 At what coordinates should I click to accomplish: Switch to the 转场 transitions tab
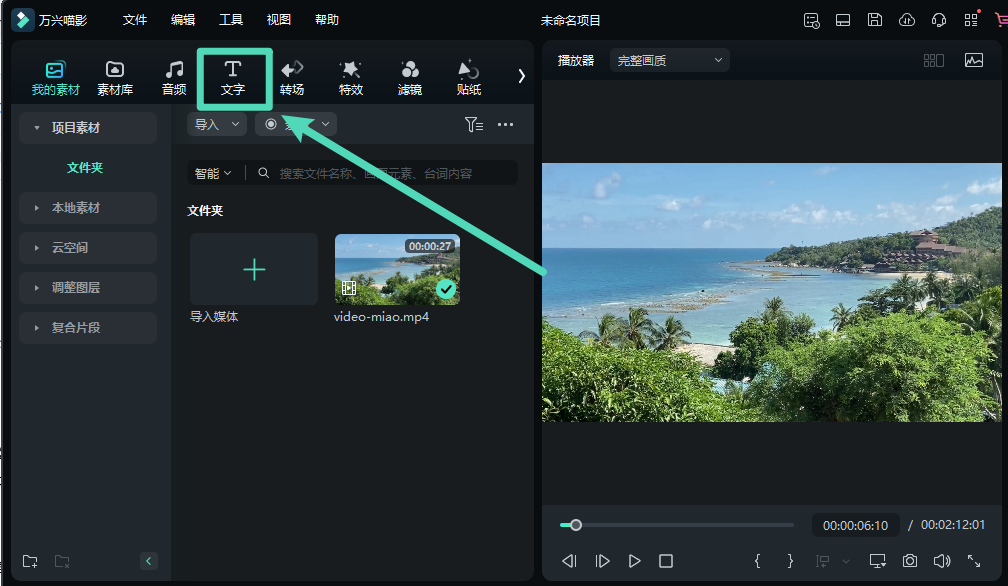(x=292, y=78)
